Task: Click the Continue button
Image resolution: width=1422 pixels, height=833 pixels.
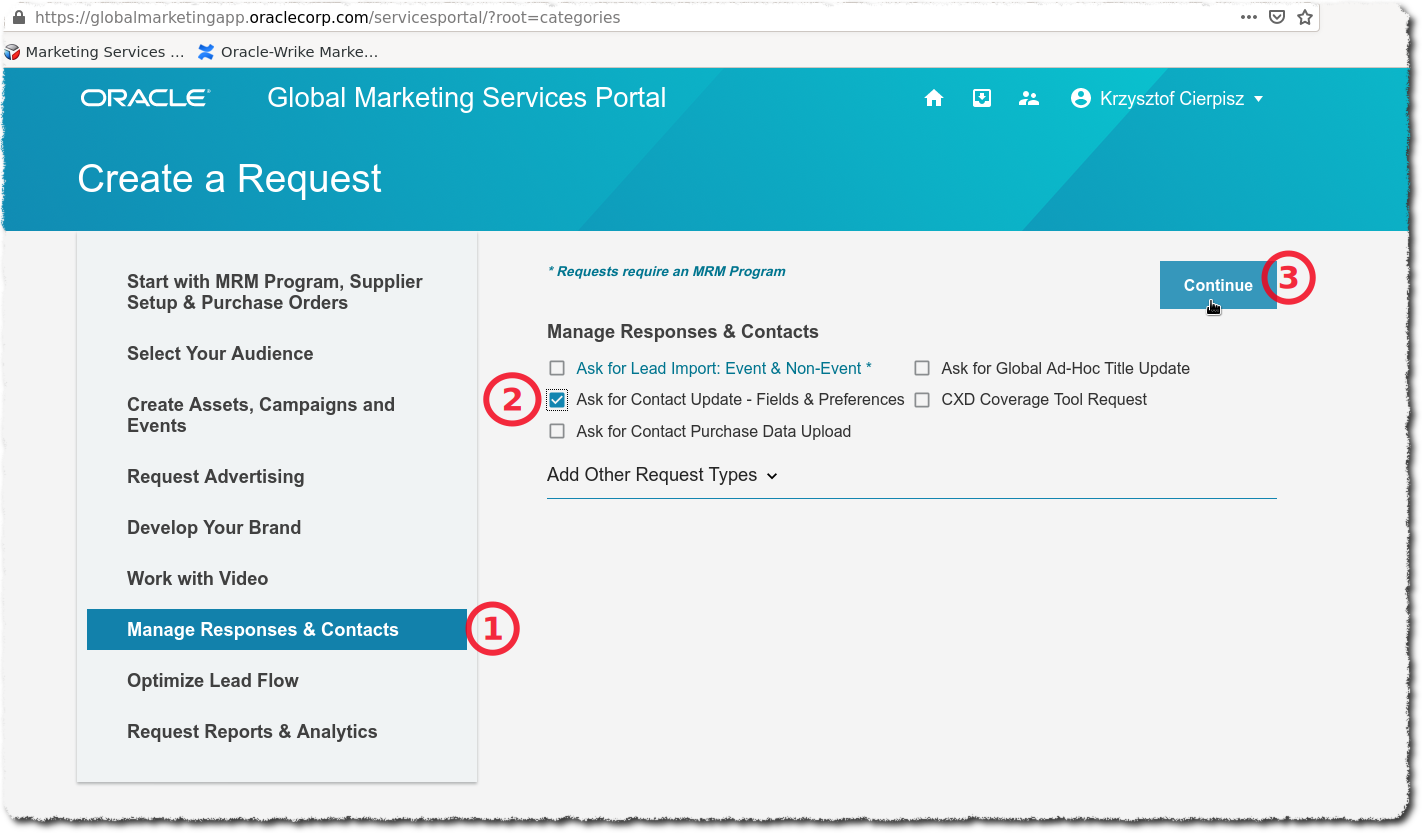Action: click(x=1218, y=285)
